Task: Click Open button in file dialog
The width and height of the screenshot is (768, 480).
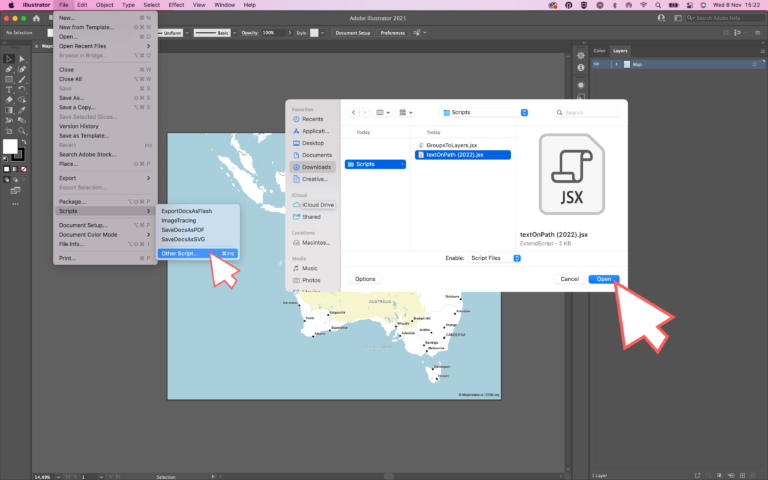Action: [603, 279]
